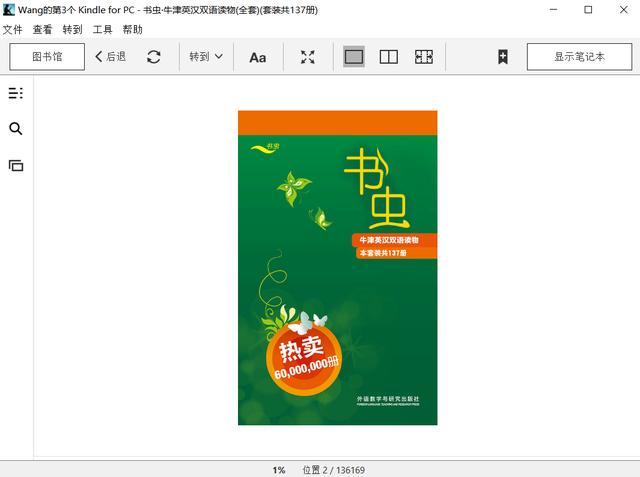Close the Kindle window

click(x=624, y=9)
